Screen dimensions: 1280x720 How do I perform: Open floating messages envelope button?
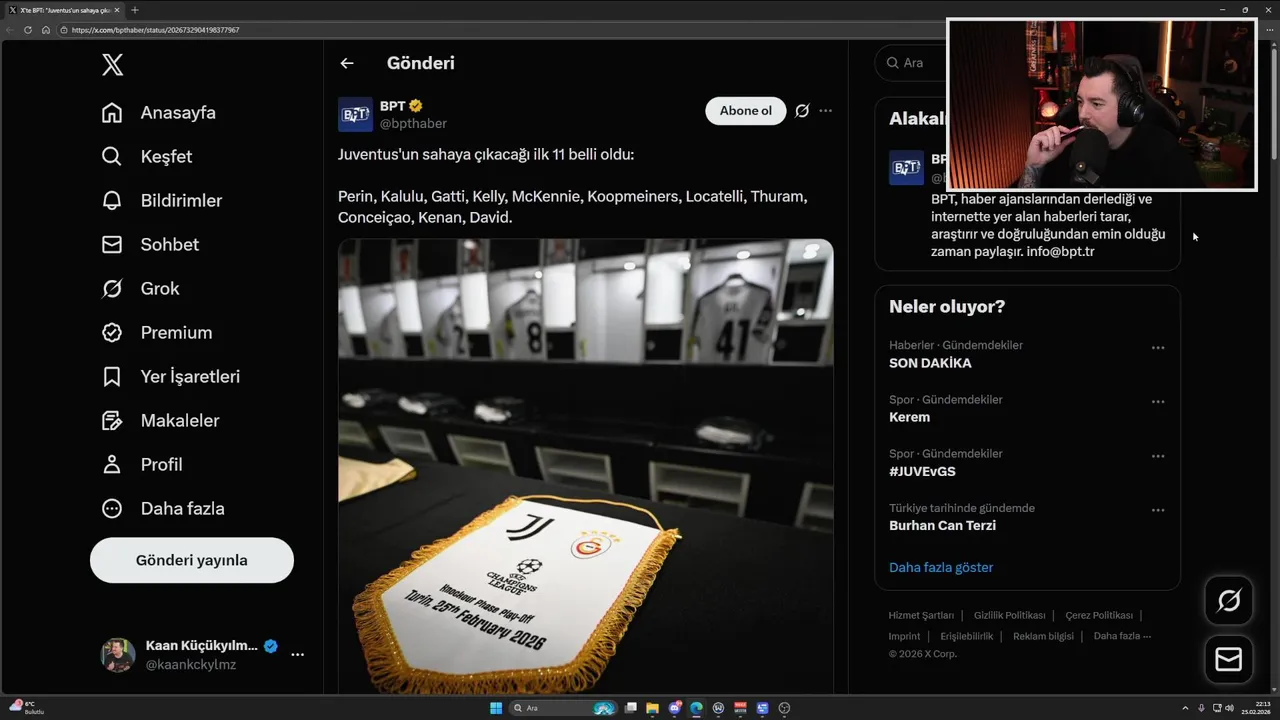[1228, 660]
